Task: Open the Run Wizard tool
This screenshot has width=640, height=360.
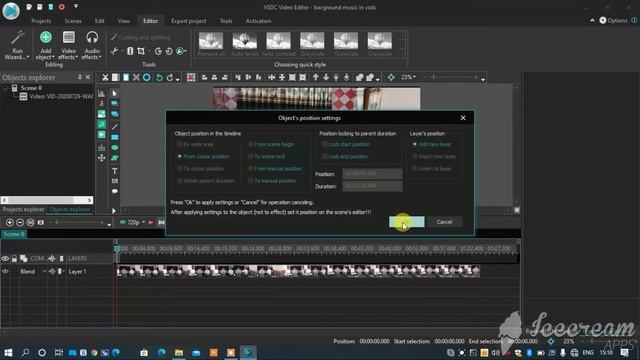Action: [x=17, y=44]
